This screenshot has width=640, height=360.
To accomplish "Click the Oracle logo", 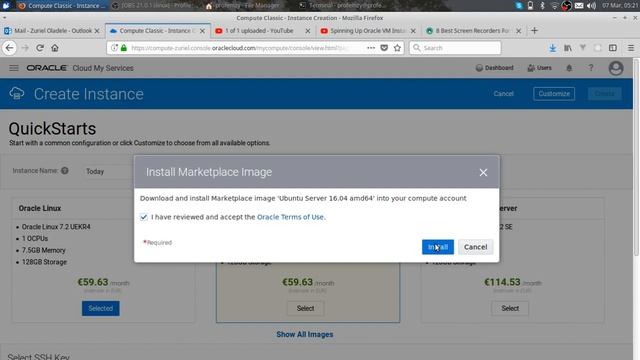I will (x=47, y=68).
